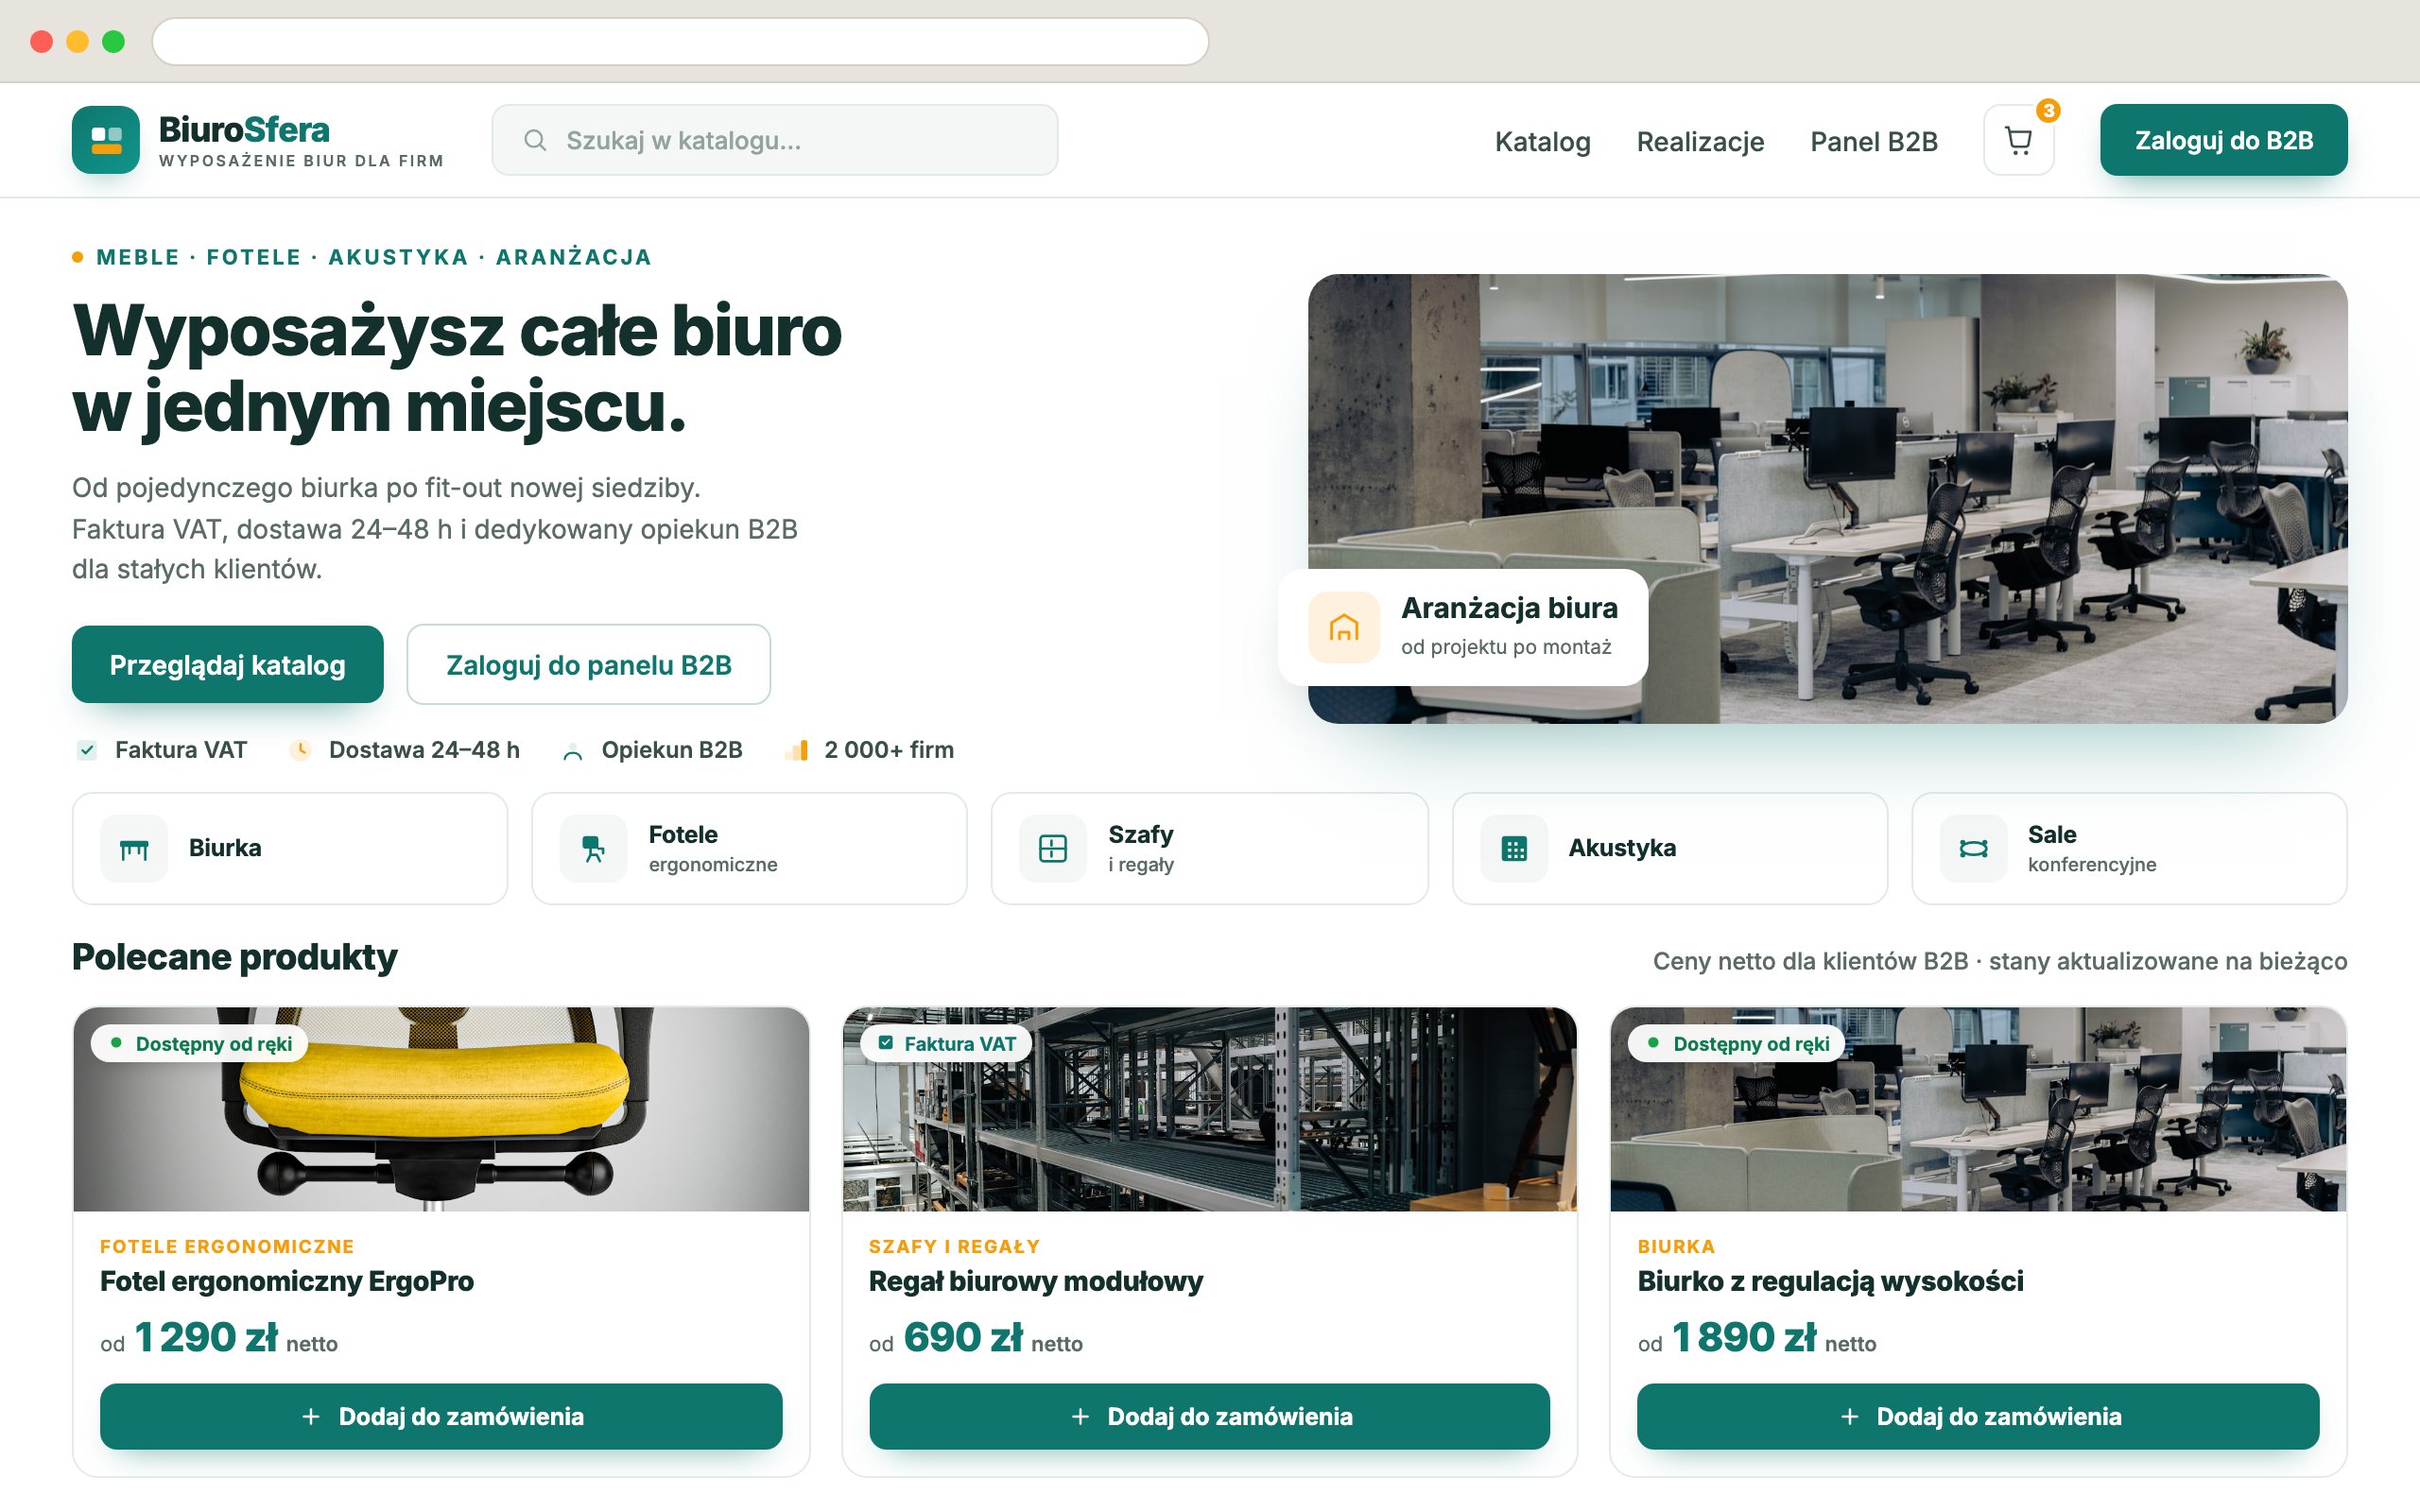The width and height of the screenshot is (2420, 1512).
Task: Click the SZAFY I REGAŁY category label
Action: point(954,1246)
